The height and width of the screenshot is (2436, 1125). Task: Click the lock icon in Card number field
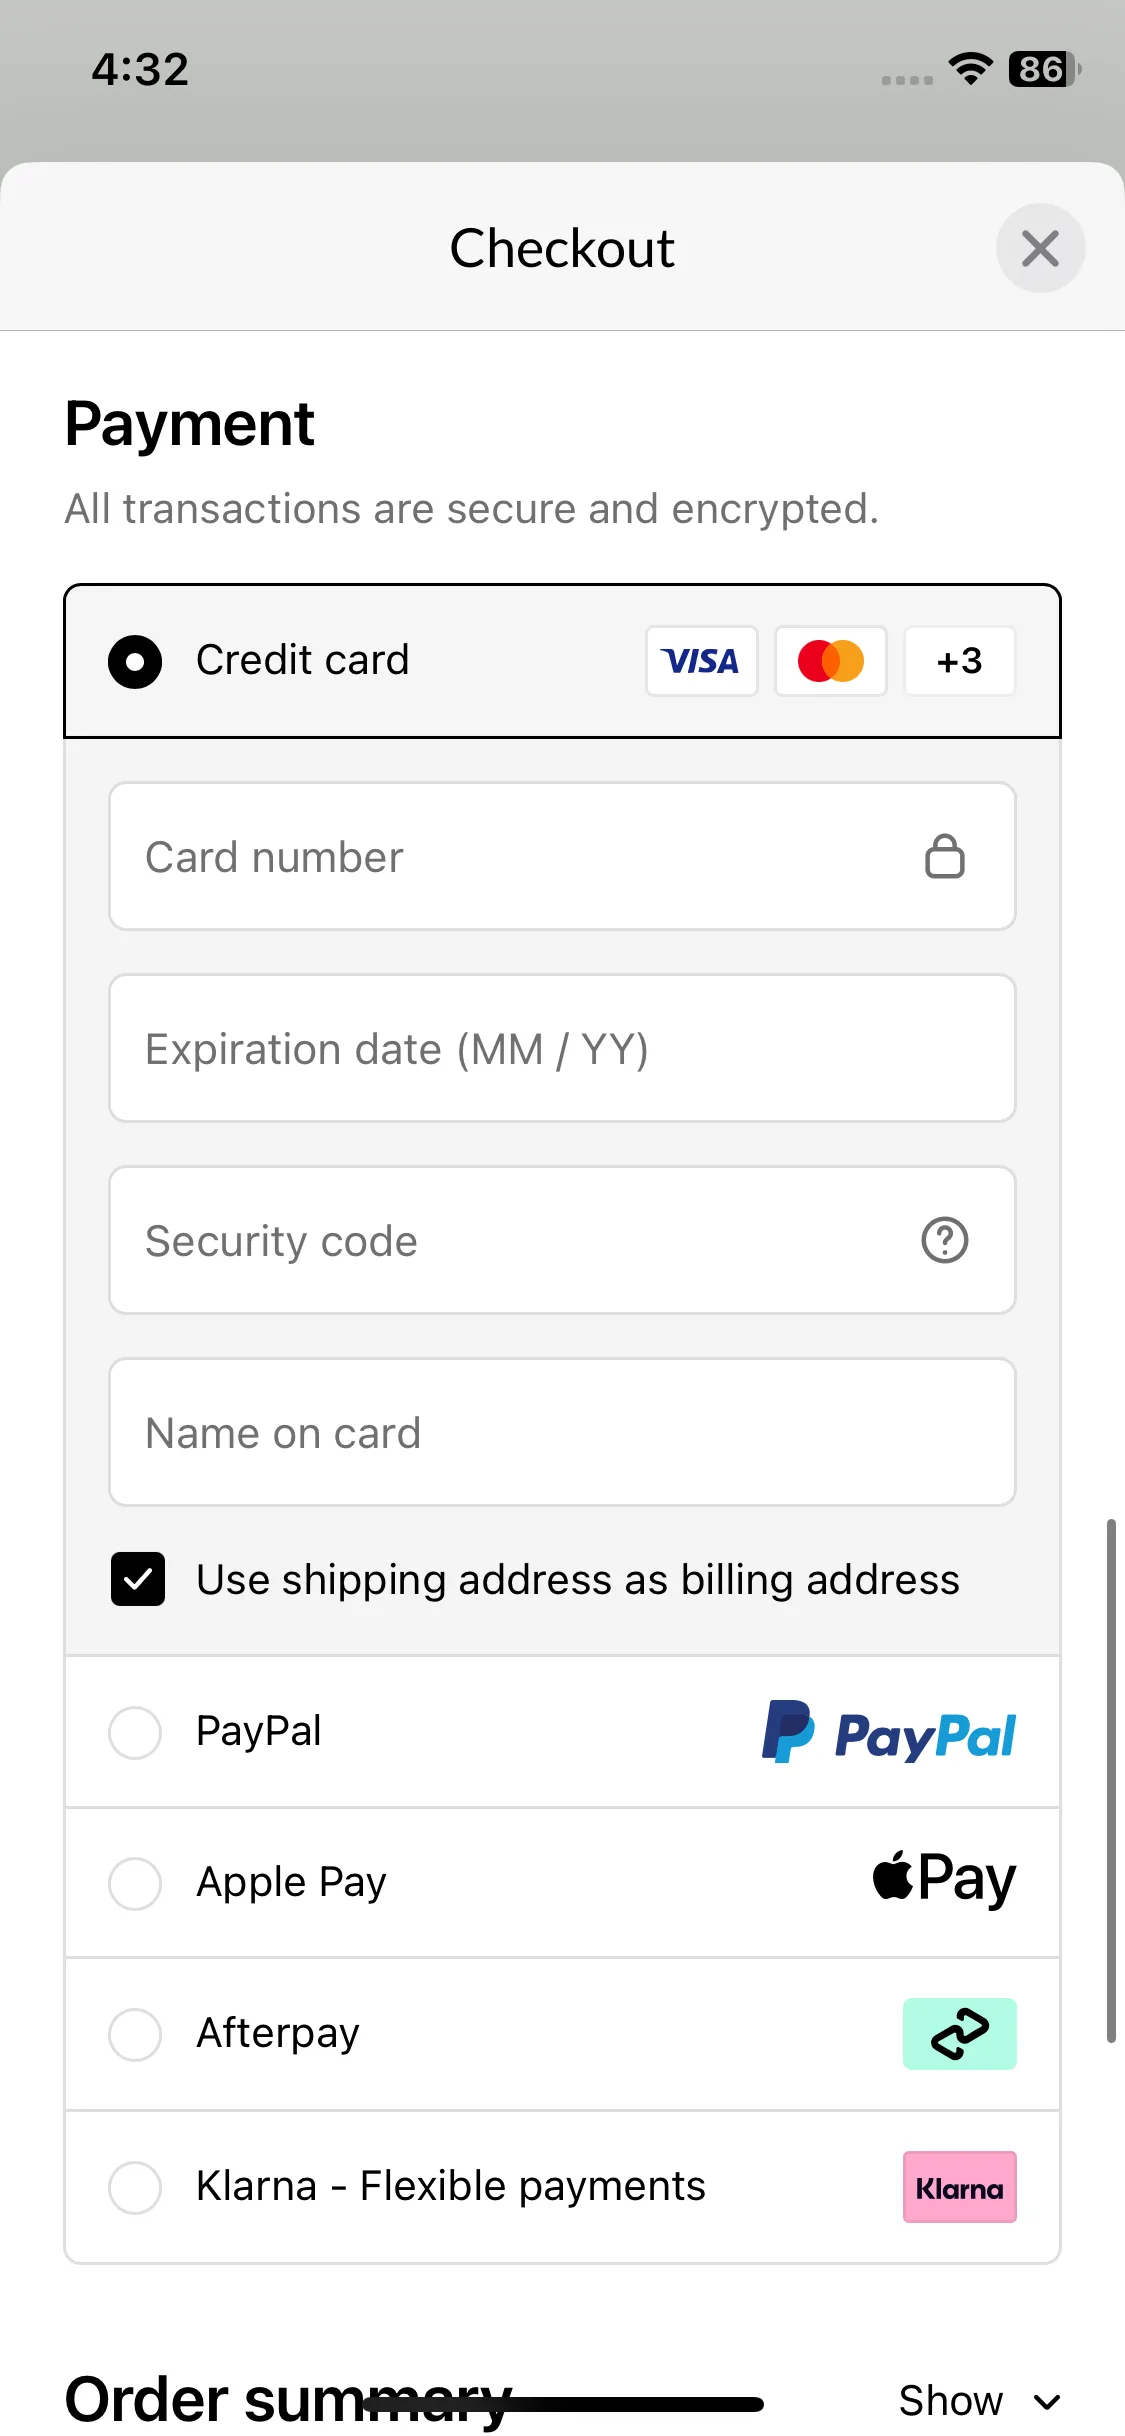(x=945, y=857)
